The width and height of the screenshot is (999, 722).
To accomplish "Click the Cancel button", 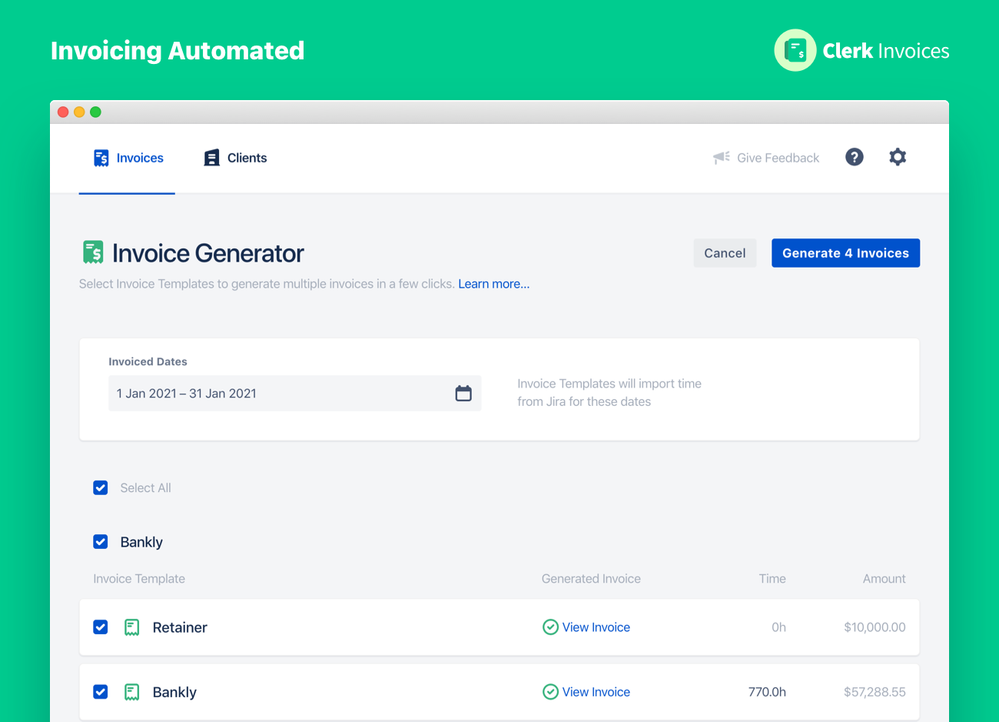I will pyautogui.click(x=724, y=252).
